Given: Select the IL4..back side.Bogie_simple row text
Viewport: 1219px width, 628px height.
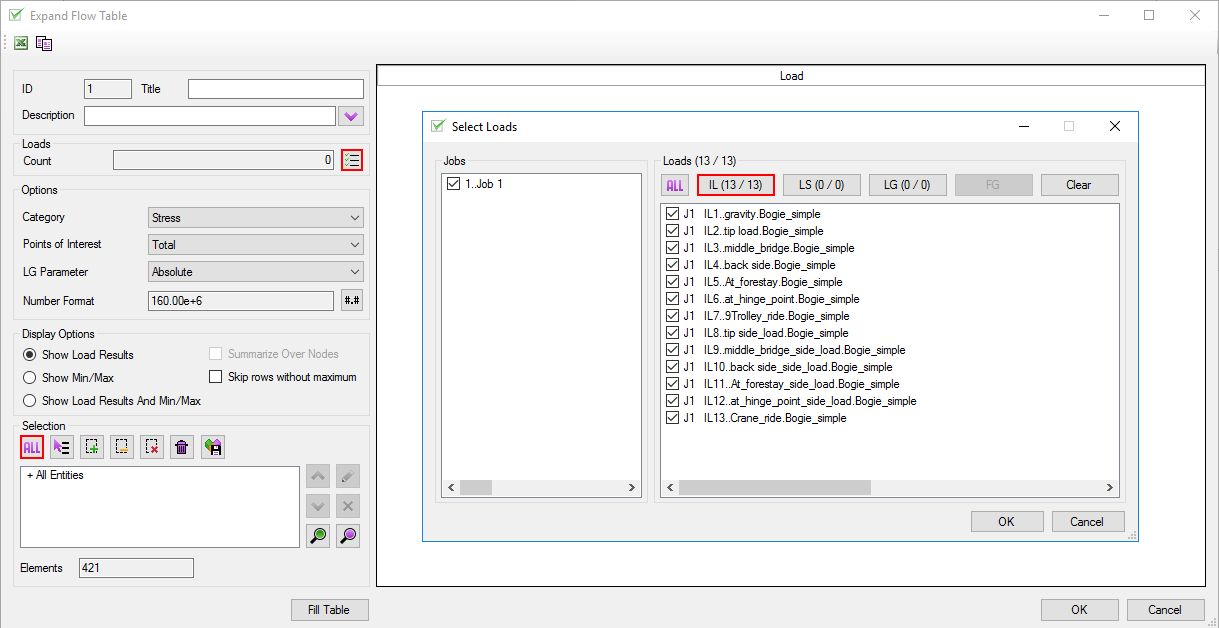Looking at the screenshot, I should click(770, 265).
